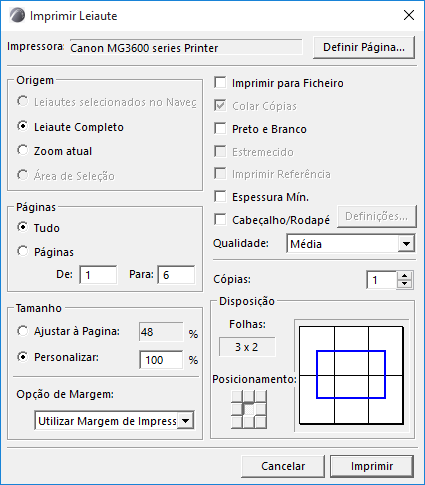Open the Qualidade dropdown set to Média
The image size is (425, 485).
pyautogui.click(x=350, y=244)
